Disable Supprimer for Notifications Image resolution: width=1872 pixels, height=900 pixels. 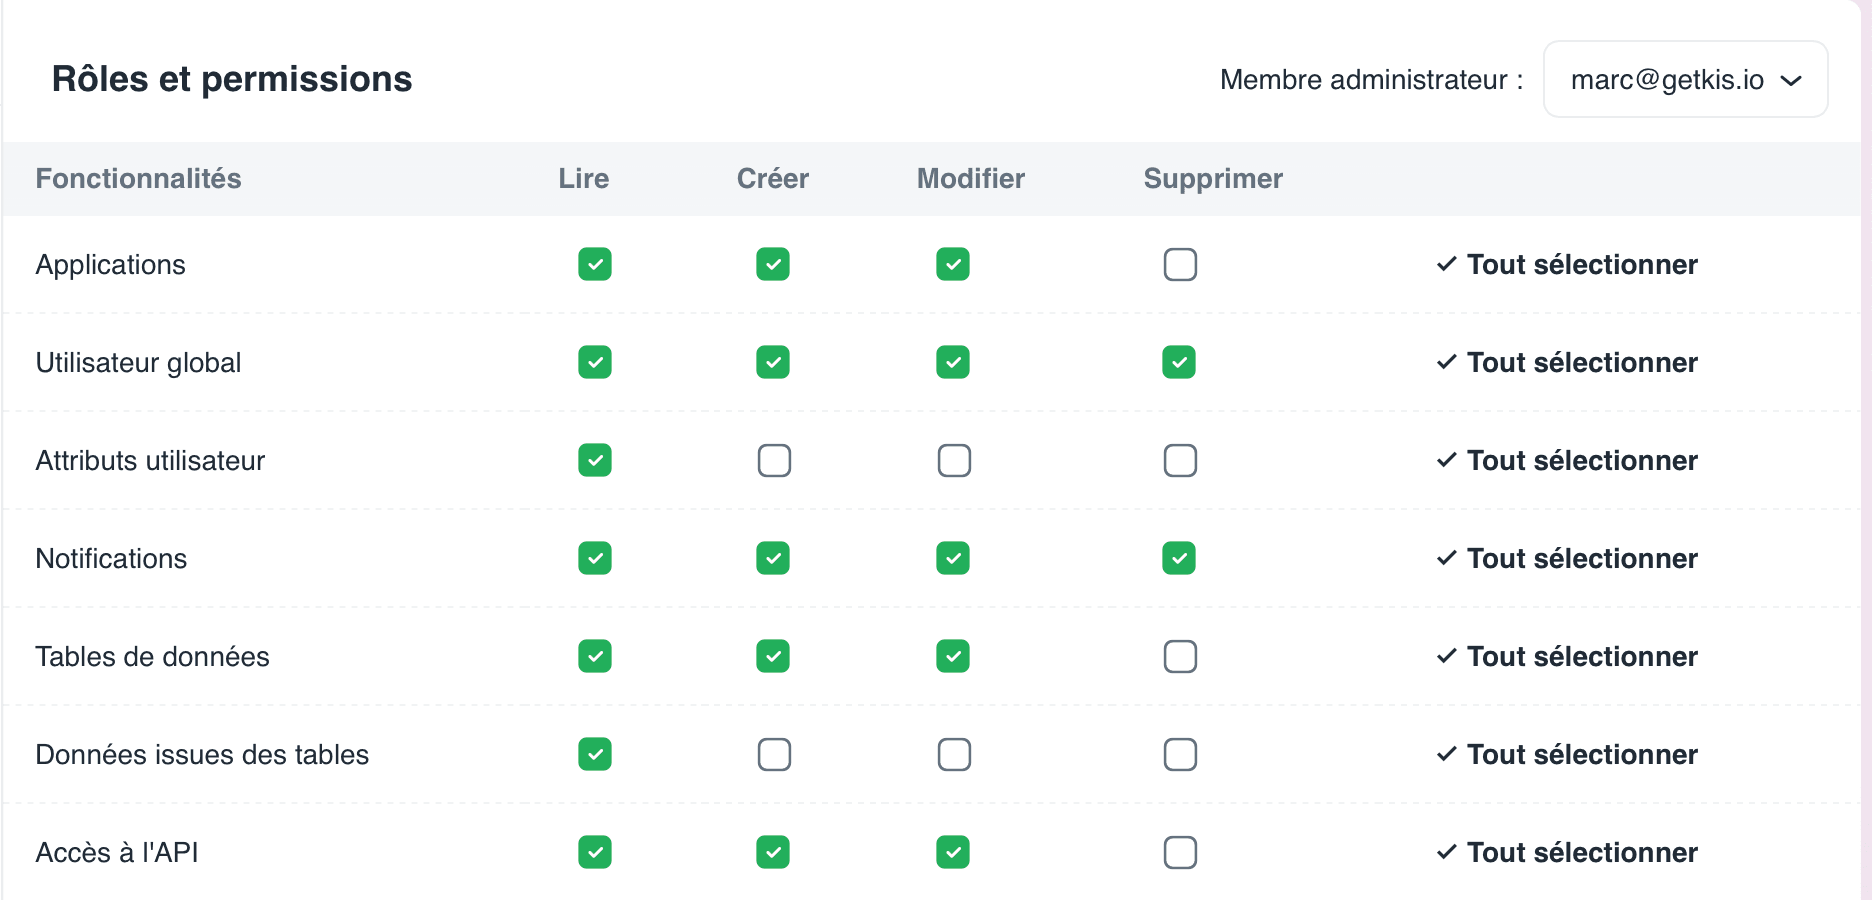(1179, 558)
